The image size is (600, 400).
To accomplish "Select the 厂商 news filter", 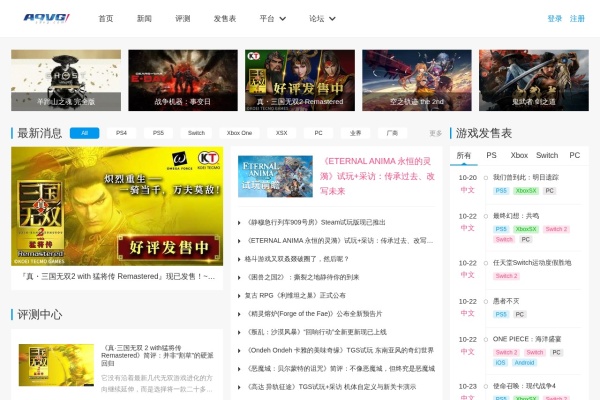I will (392, 133).
